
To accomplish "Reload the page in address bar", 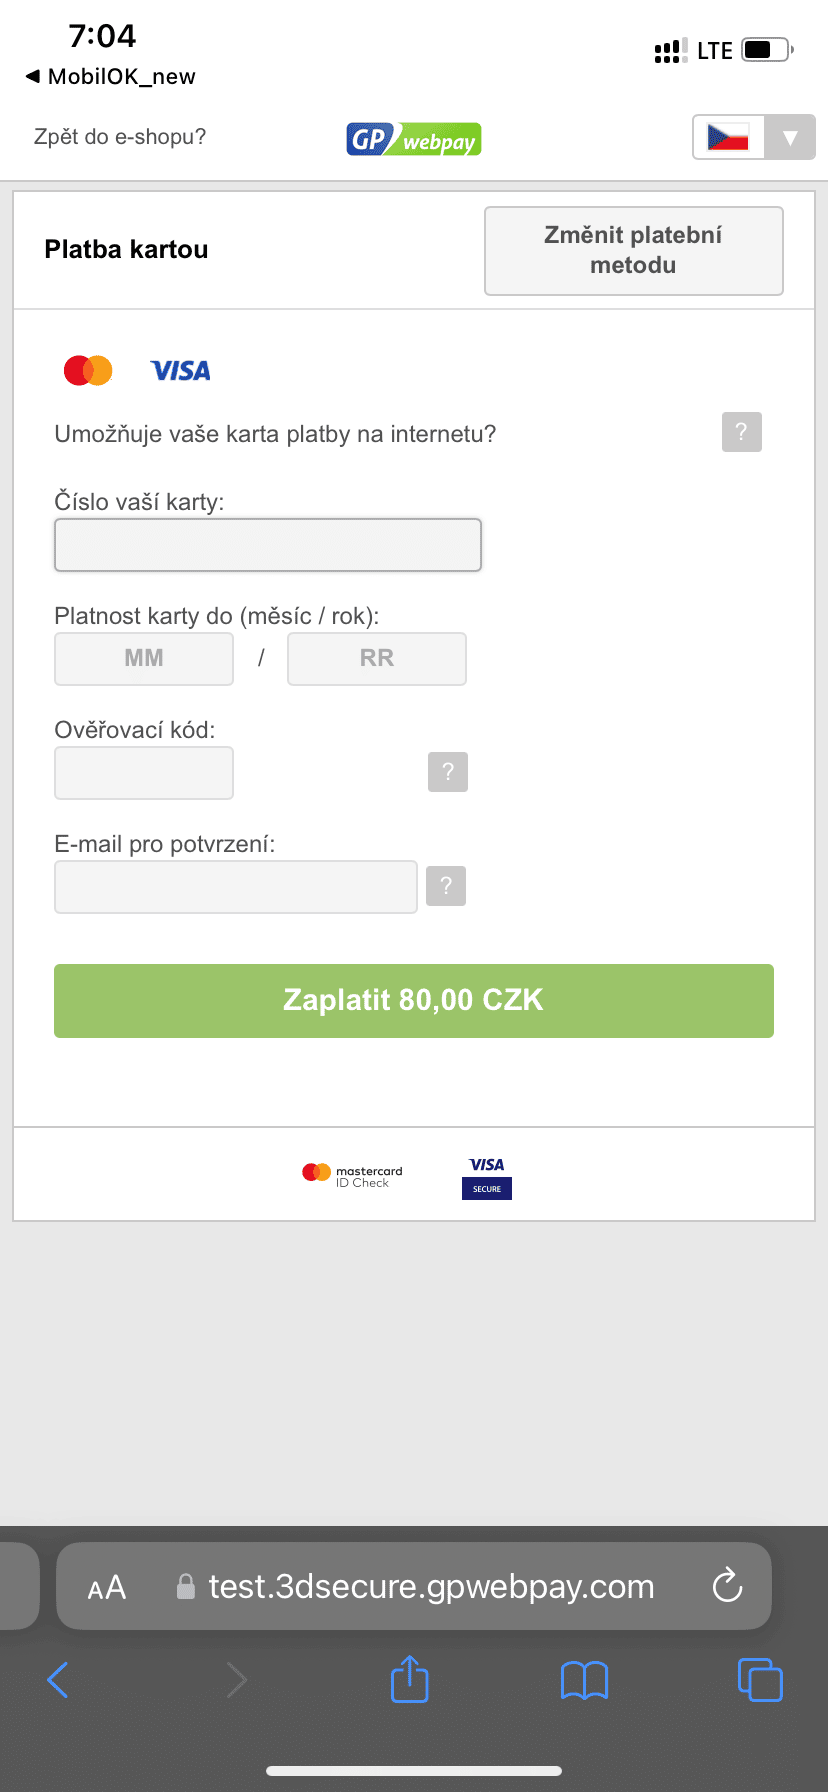I will coord(727,1585).
